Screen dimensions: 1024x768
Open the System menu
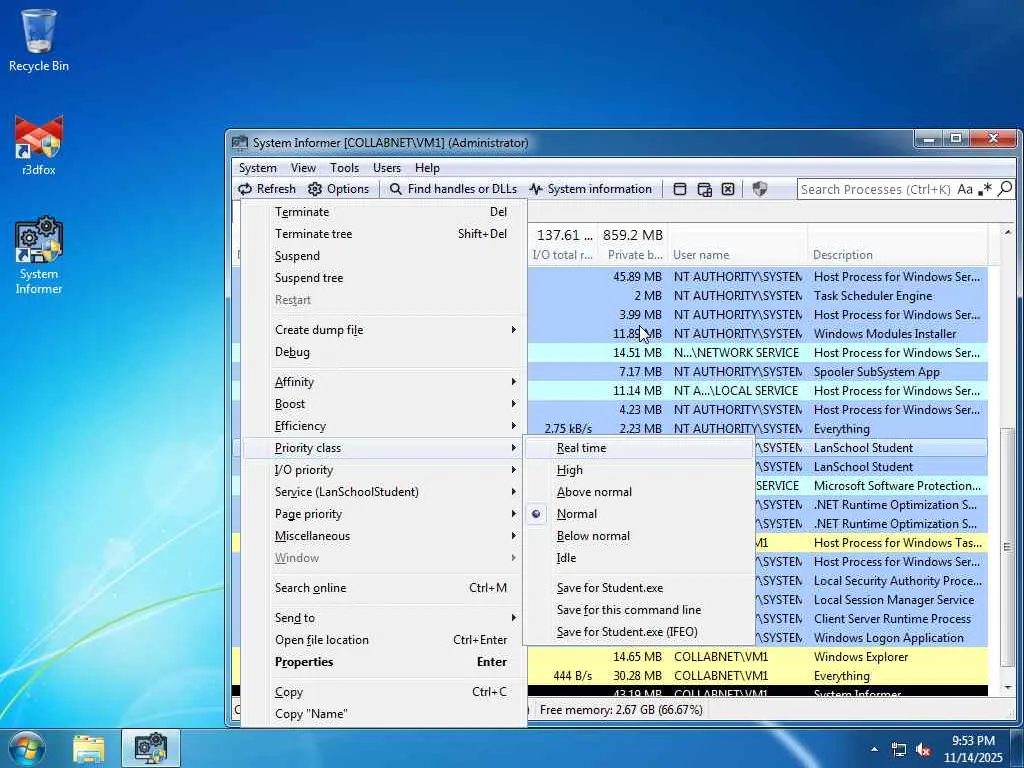pyautogui.click(x=257, y=168)
